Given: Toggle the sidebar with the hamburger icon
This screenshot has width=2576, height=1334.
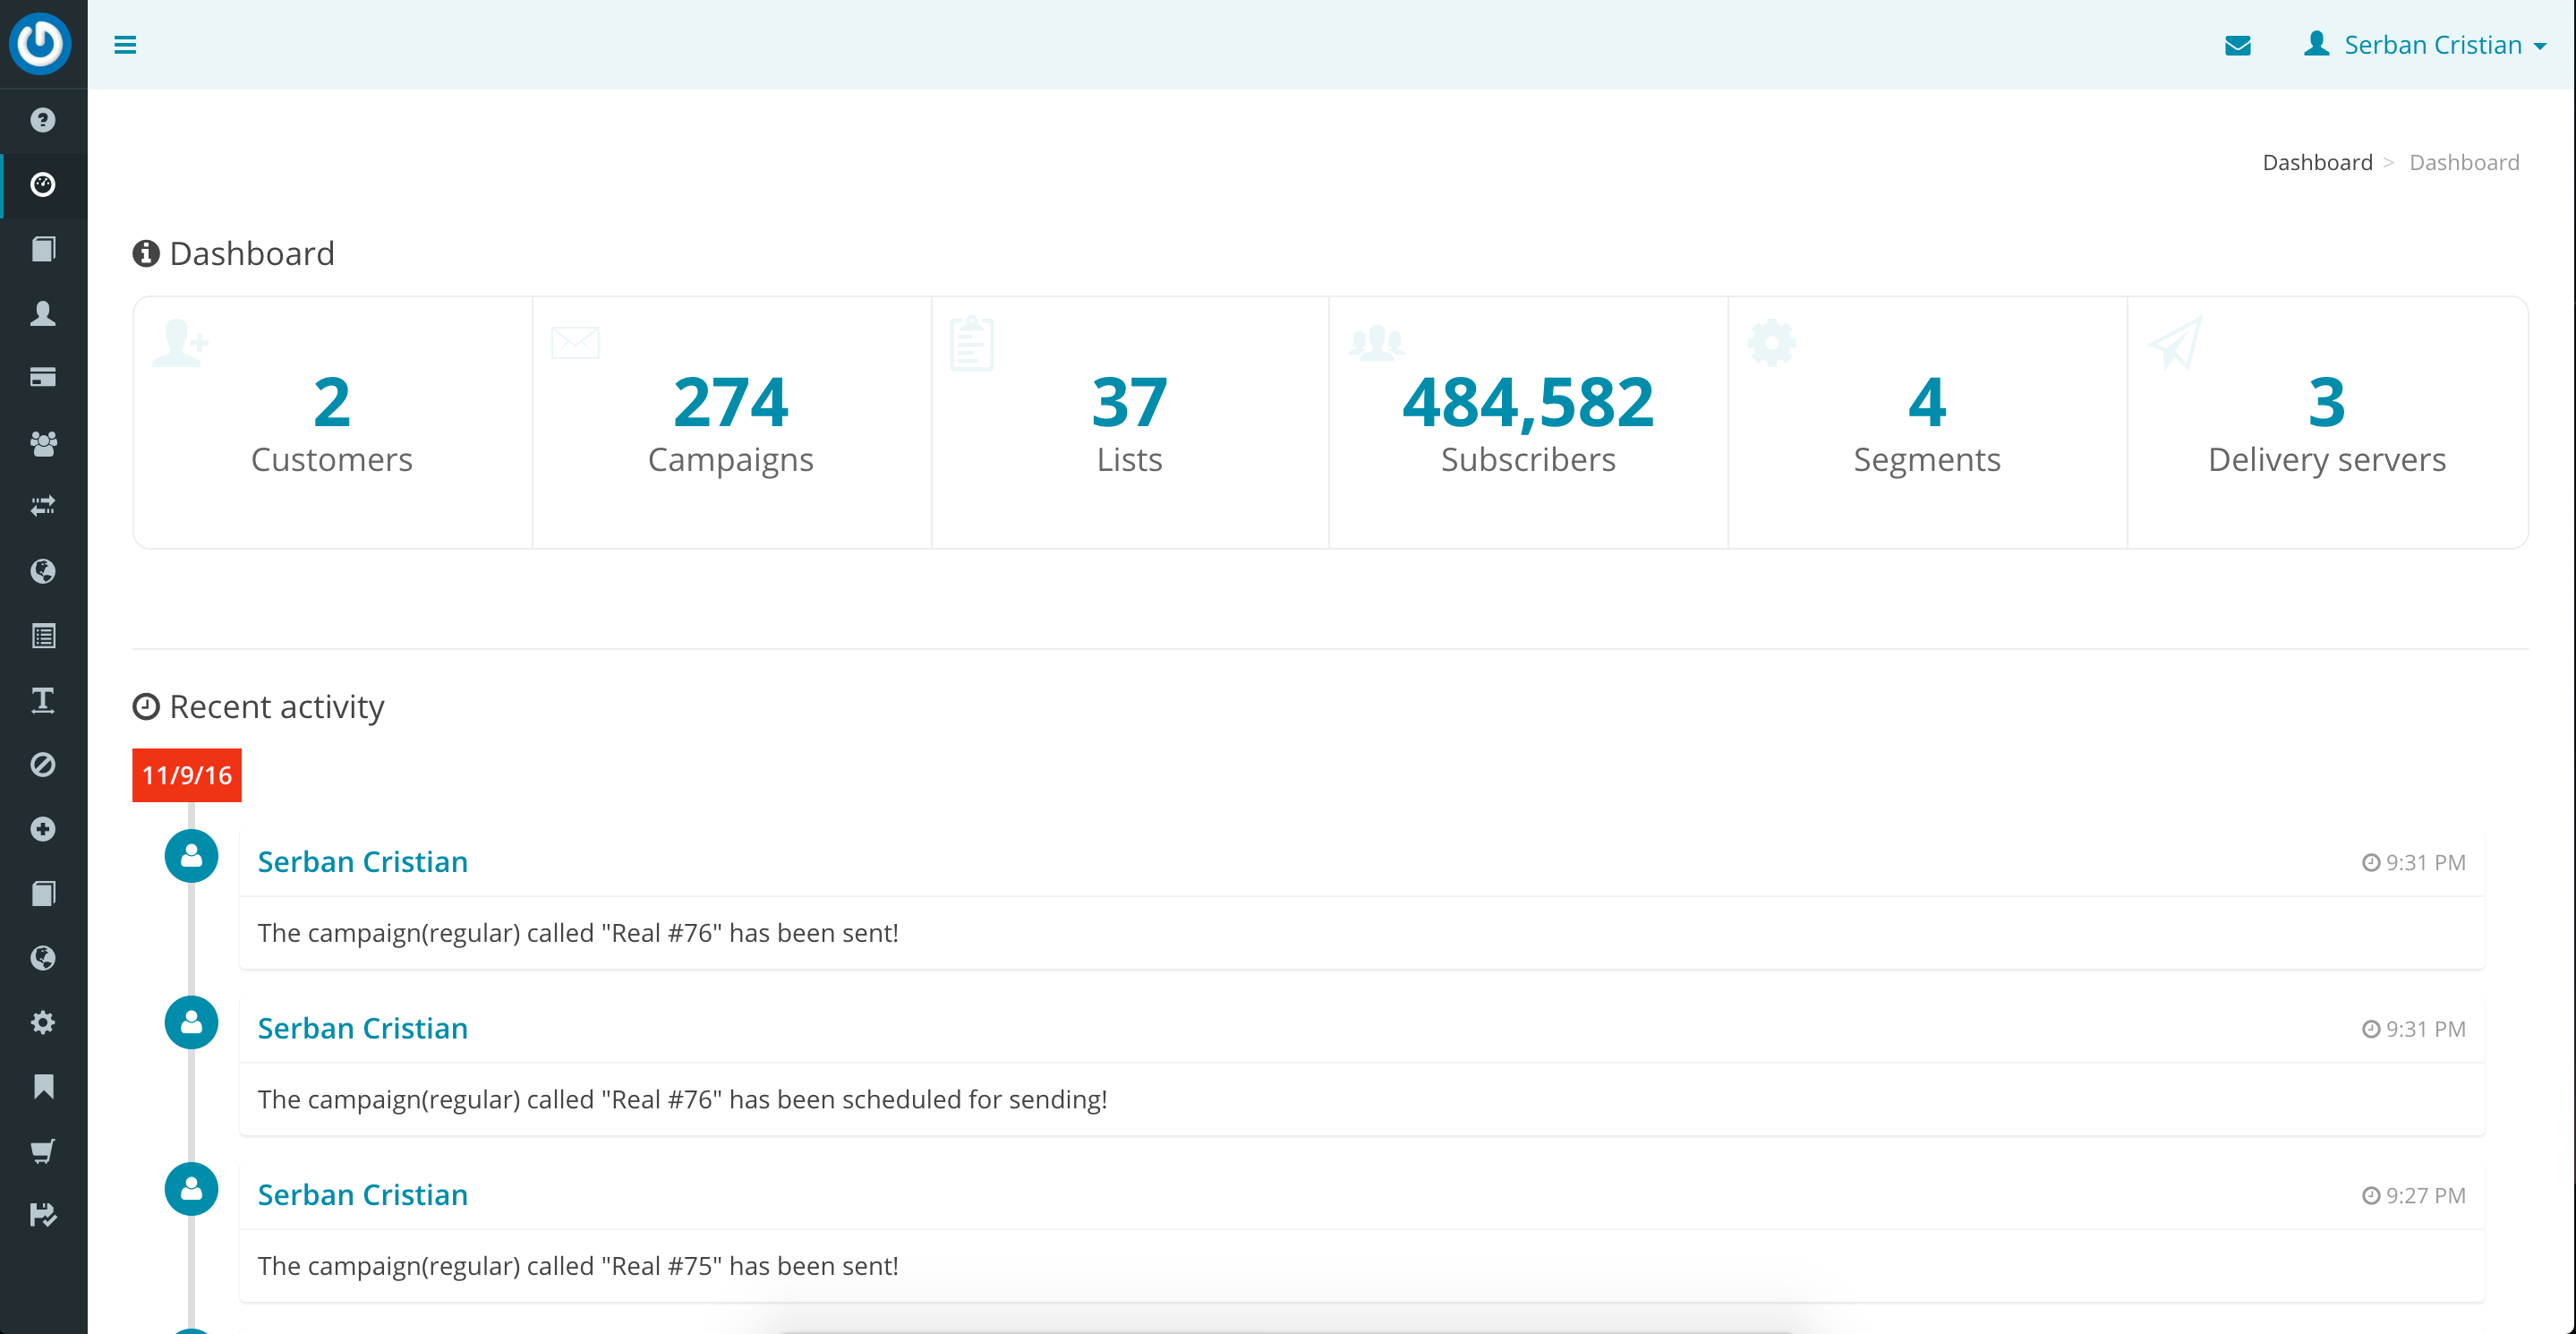Looking at the screenshot, I should tap(126, 45).
